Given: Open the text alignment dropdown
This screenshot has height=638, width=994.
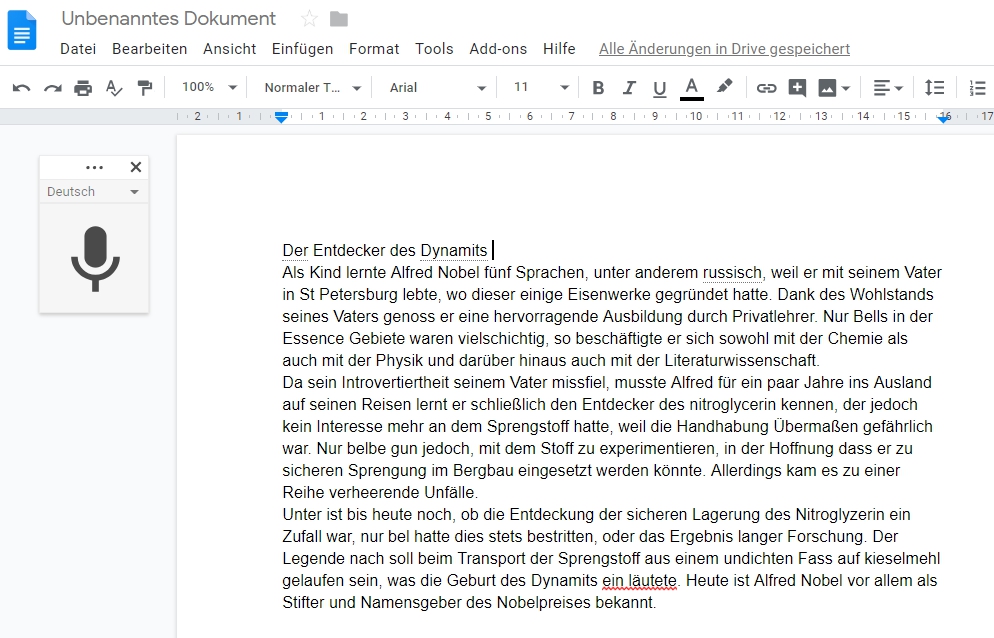Looking at the screenshot, I should click(888, 88).
